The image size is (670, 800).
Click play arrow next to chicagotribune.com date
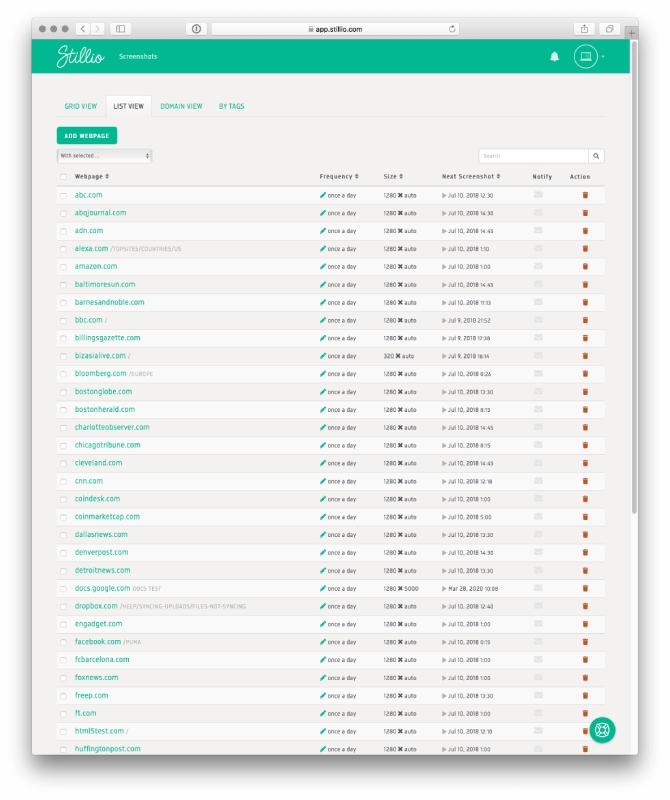click(444, 445)
